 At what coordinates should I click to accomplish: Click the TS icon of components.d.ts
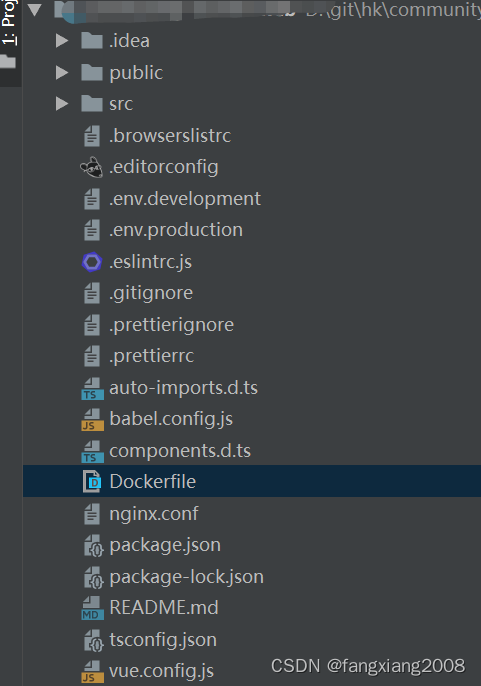pyautogui.click(x=92, y=451)
